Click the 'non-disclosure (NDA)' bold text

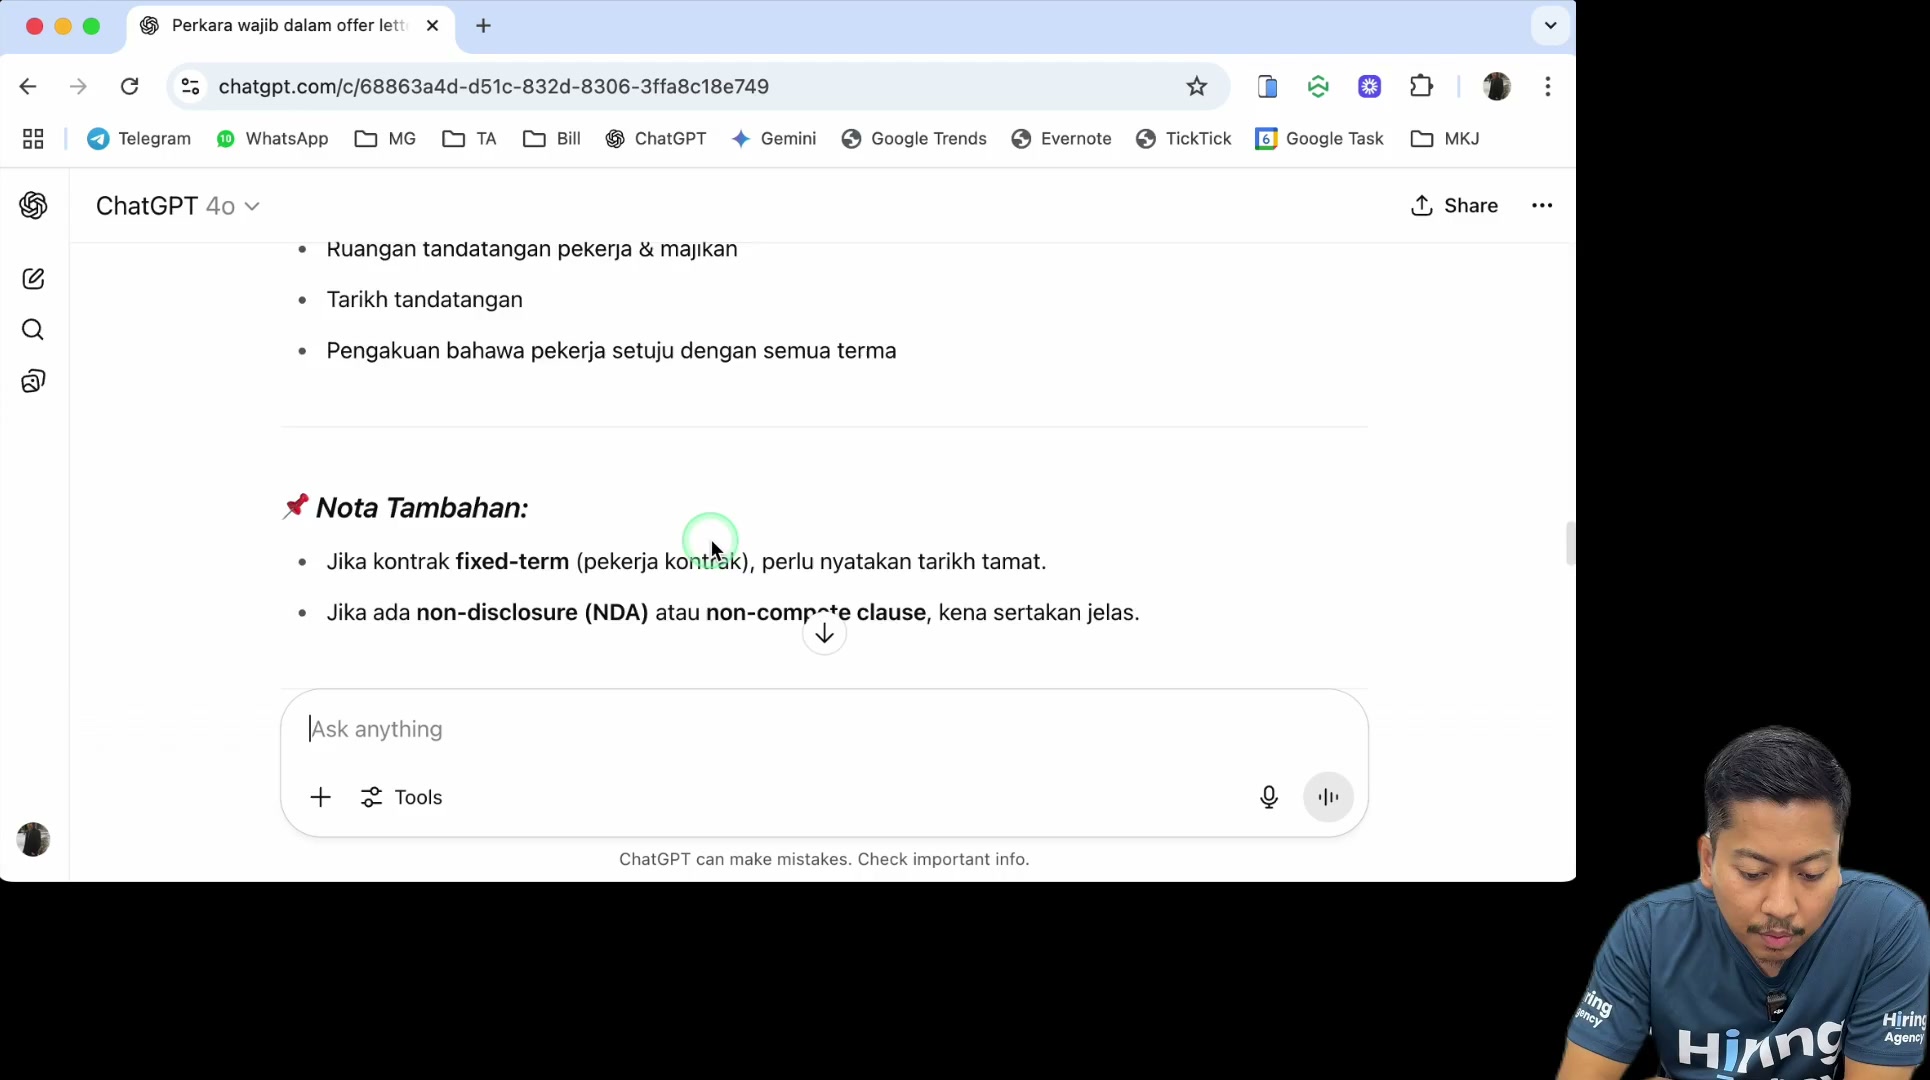(532, 613)
